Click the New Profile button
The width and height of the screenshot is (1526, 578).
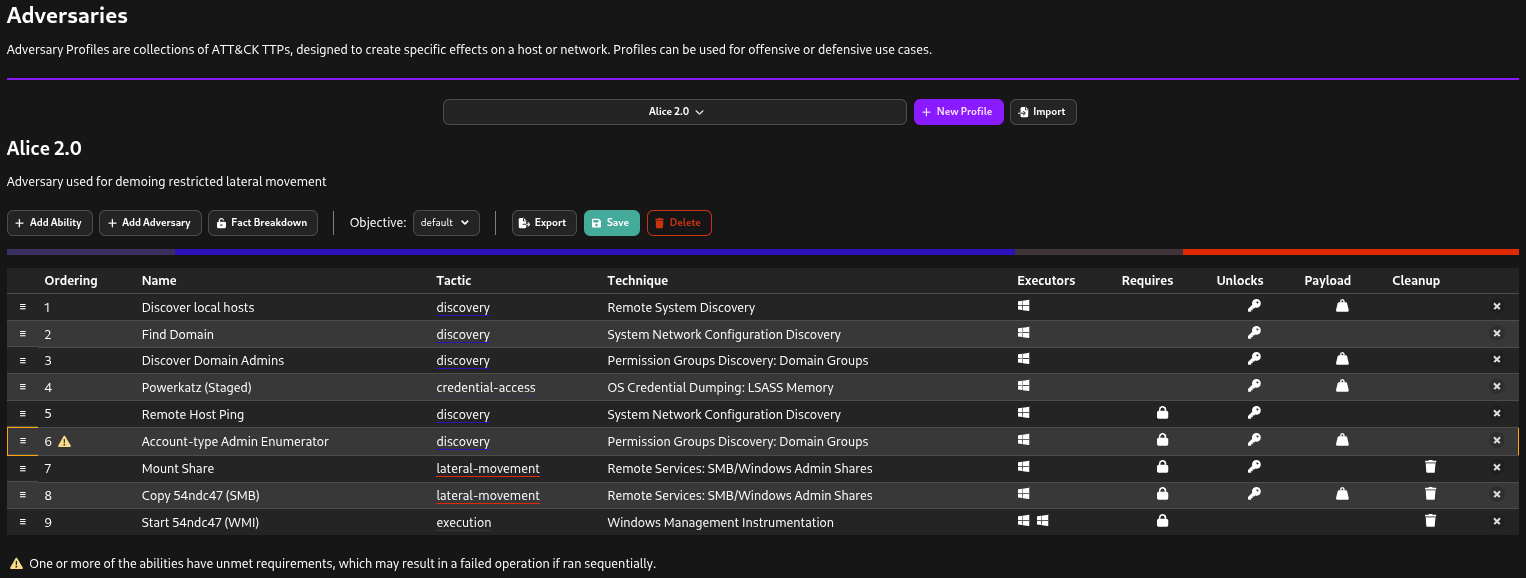tap(958, 112)
